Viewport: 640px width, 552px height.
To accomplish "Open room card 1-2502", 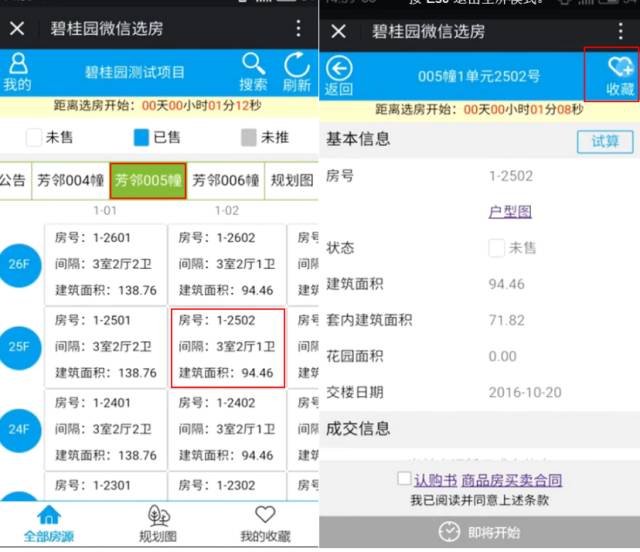I will click(x=228, y=347).
